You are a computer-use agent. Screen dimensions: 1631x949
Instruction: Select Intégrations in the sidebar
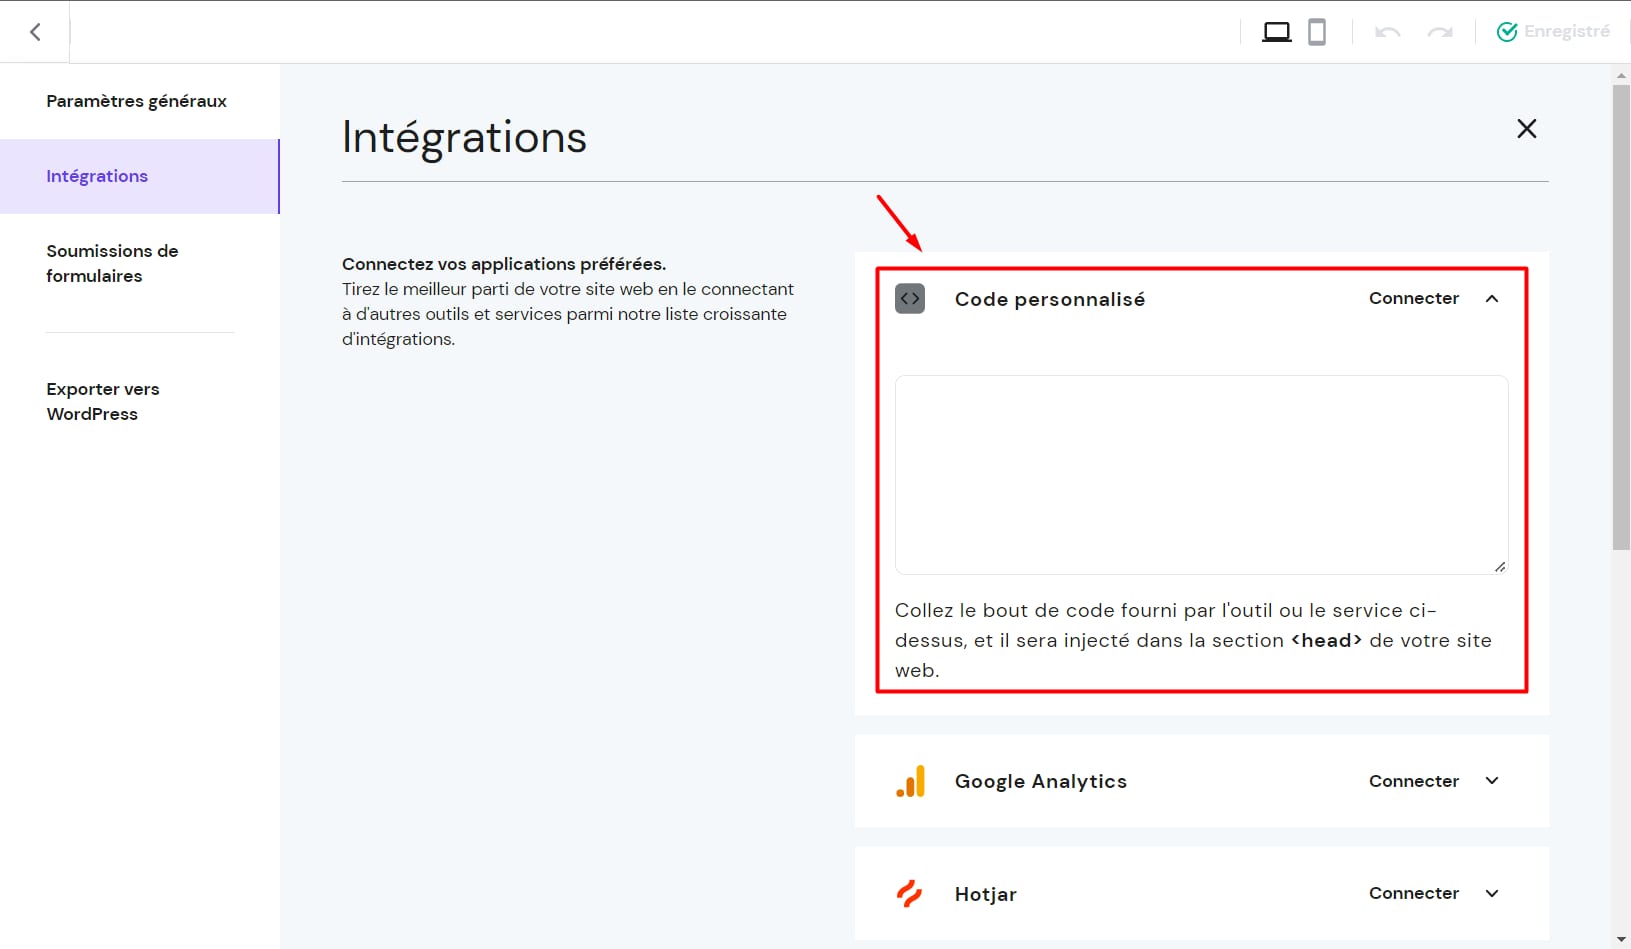[97, 176]
